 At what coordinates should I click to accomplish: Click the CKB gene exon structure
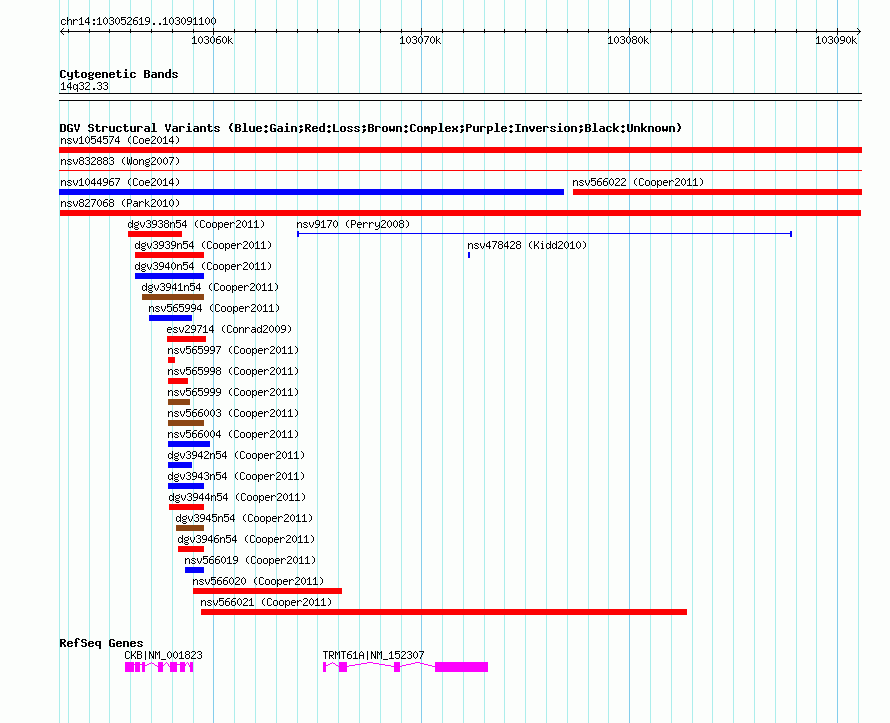159,667
